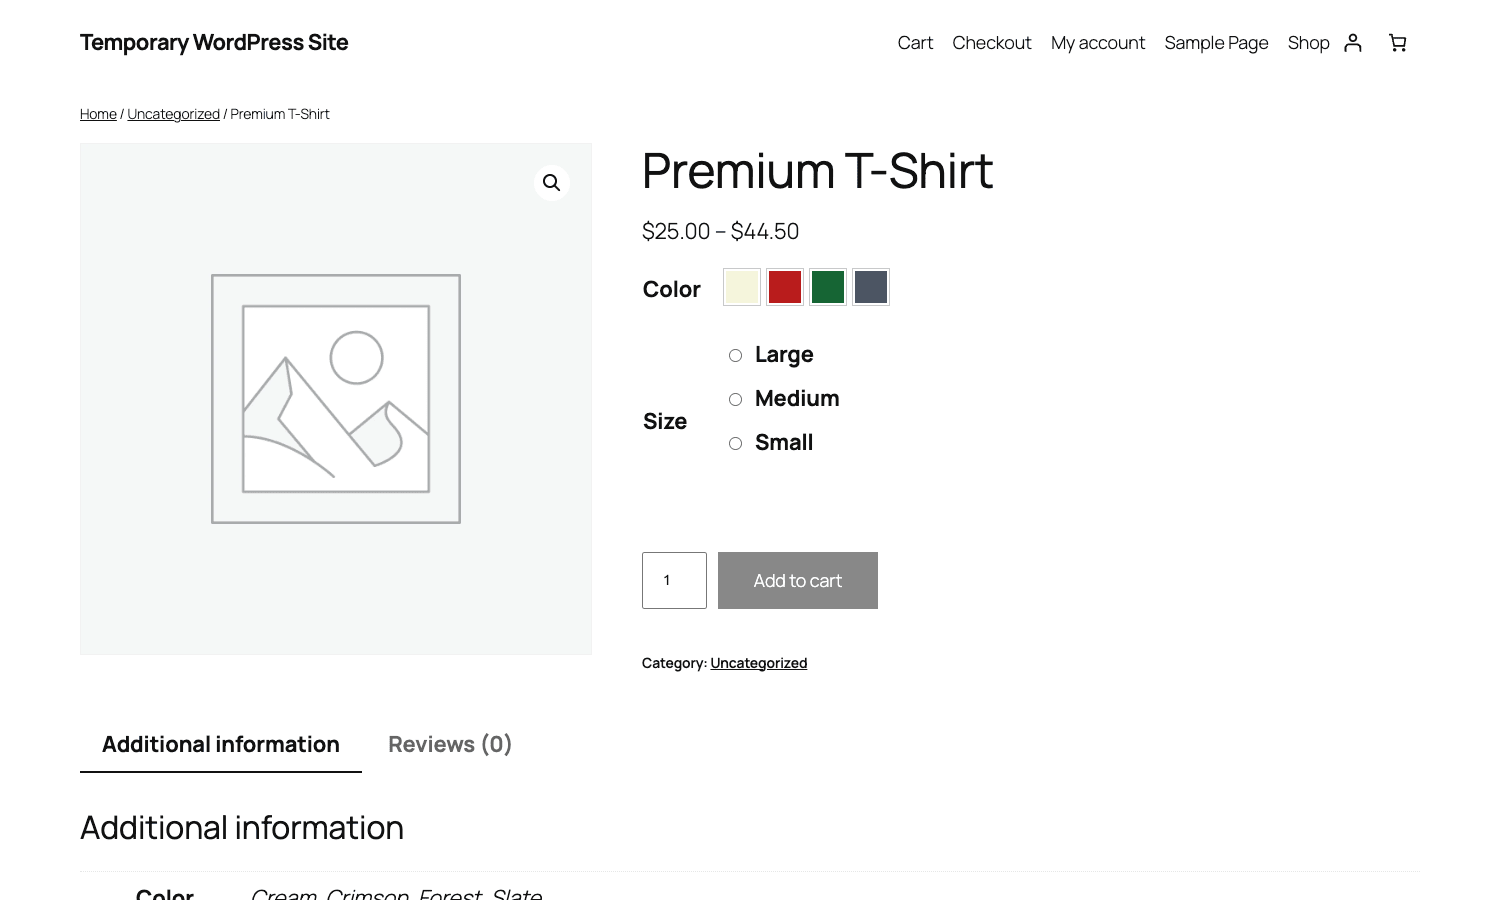Viewport: 1500px width, 900px height.
Task: Open the Sample Page link
Action: pyautogui.click(x=1216, y=43)
